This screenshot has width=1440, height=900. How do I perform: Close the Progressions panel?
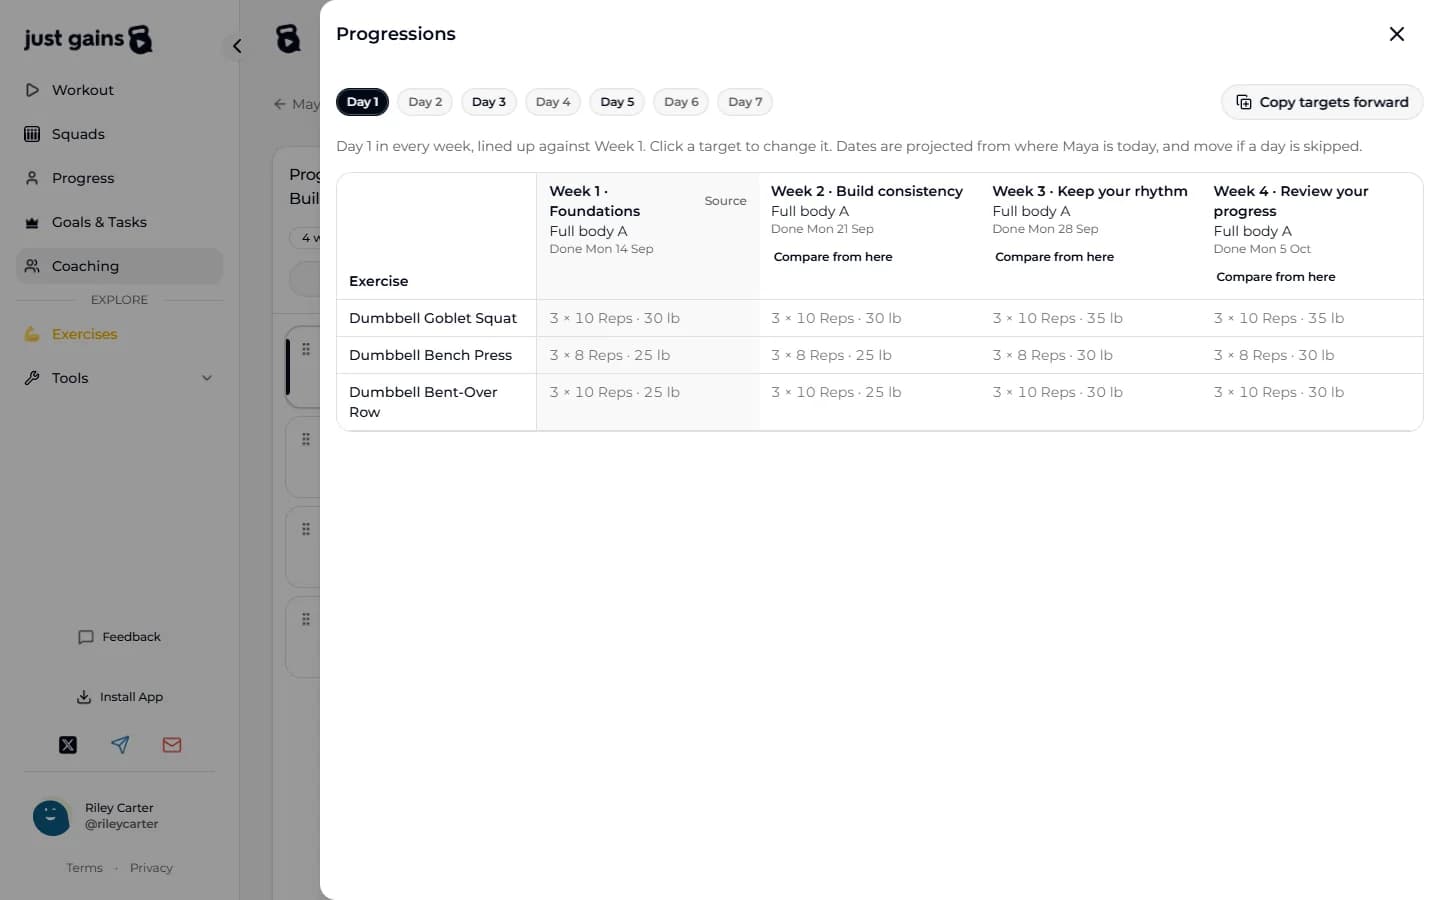[1397, 34]
